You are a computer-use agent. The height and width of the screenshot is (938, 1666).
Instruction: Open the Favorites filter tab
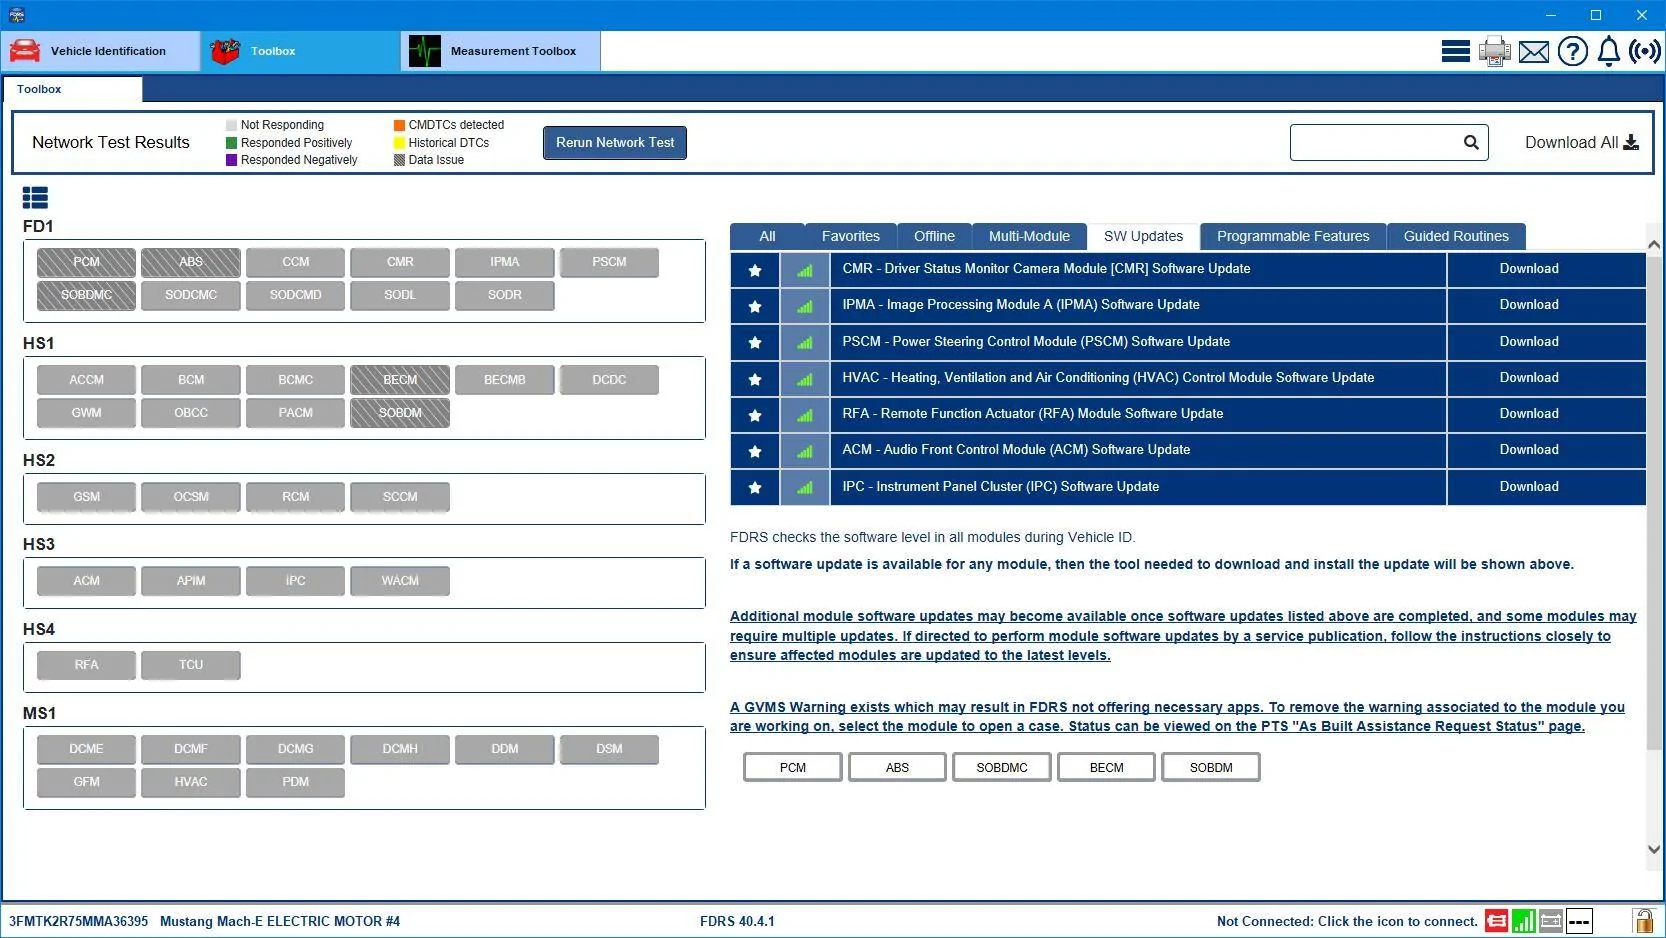click(x=850, y=236)
